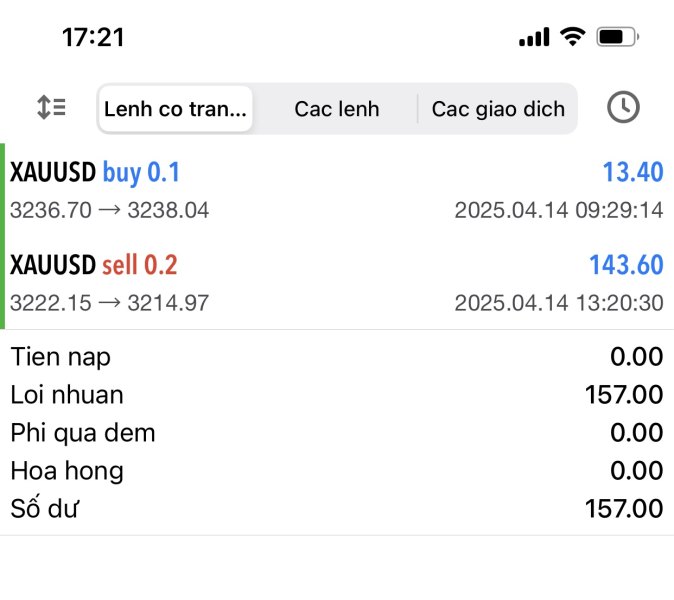Viewport: 674px width, 600px height.
Task: Tap the 'Tien nap' deposit row
Action: pos(337,357)
